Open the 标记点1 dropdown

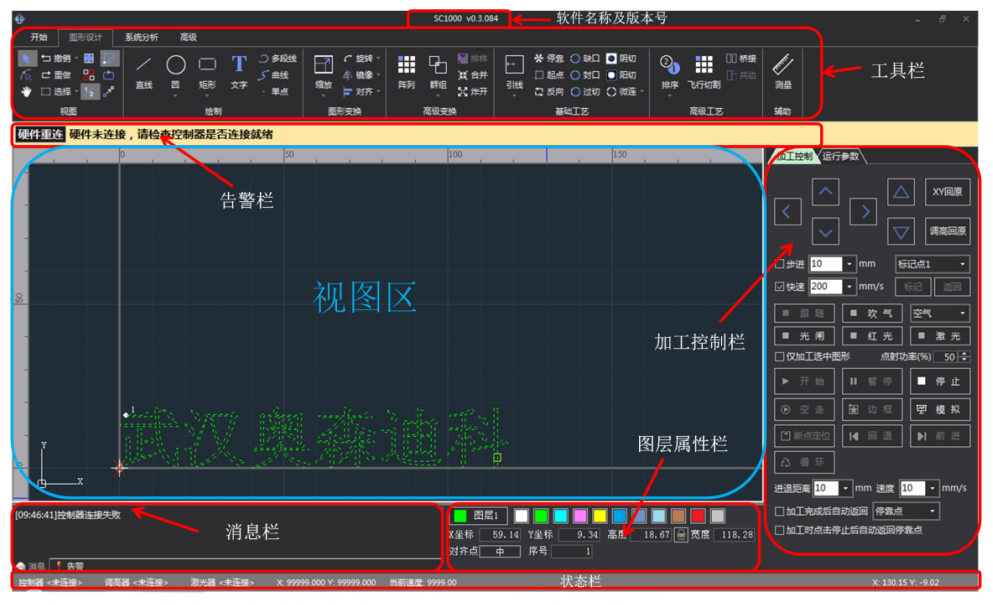coord(933,263)
